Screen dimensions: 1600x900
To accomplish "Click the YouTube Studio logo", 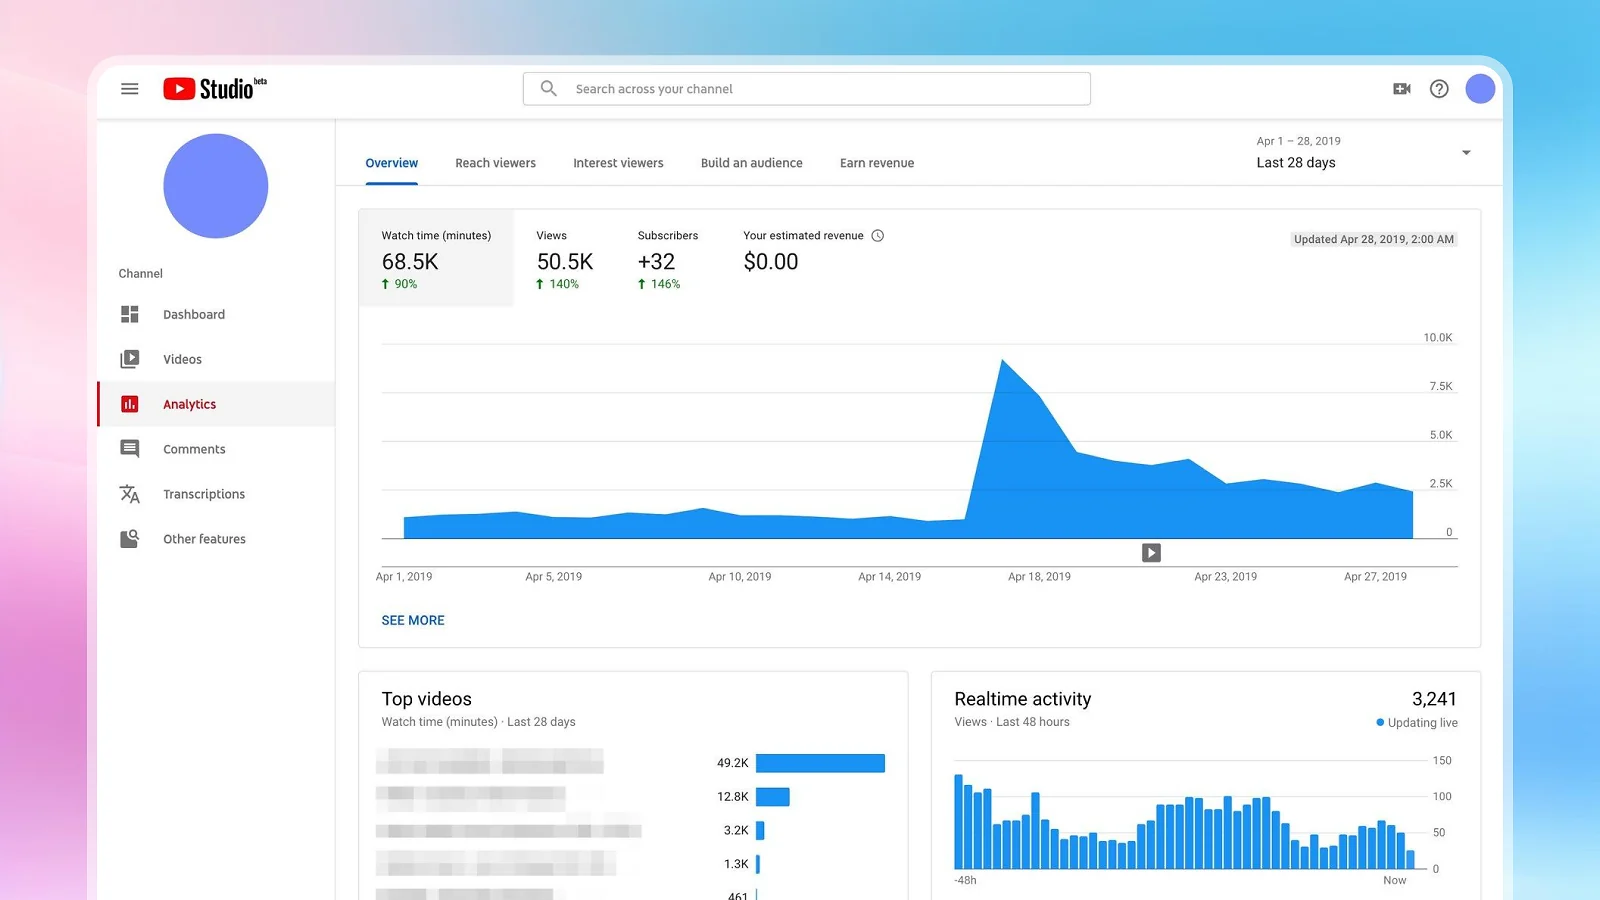I will tap(215, 89).
